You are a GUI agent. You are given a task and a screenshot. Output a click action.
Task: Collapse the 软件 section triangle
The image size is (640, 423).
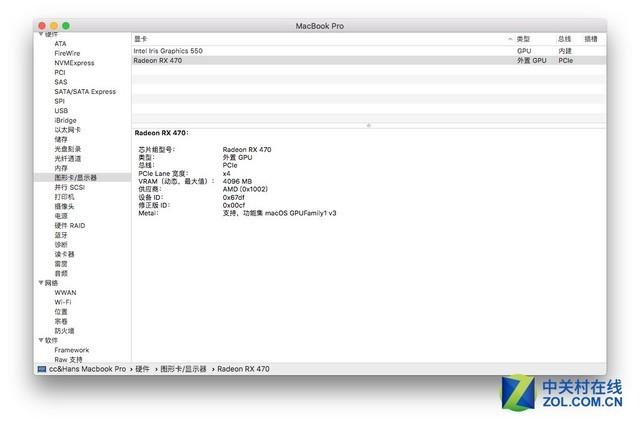pyautogui.click(x=41, y=340)
